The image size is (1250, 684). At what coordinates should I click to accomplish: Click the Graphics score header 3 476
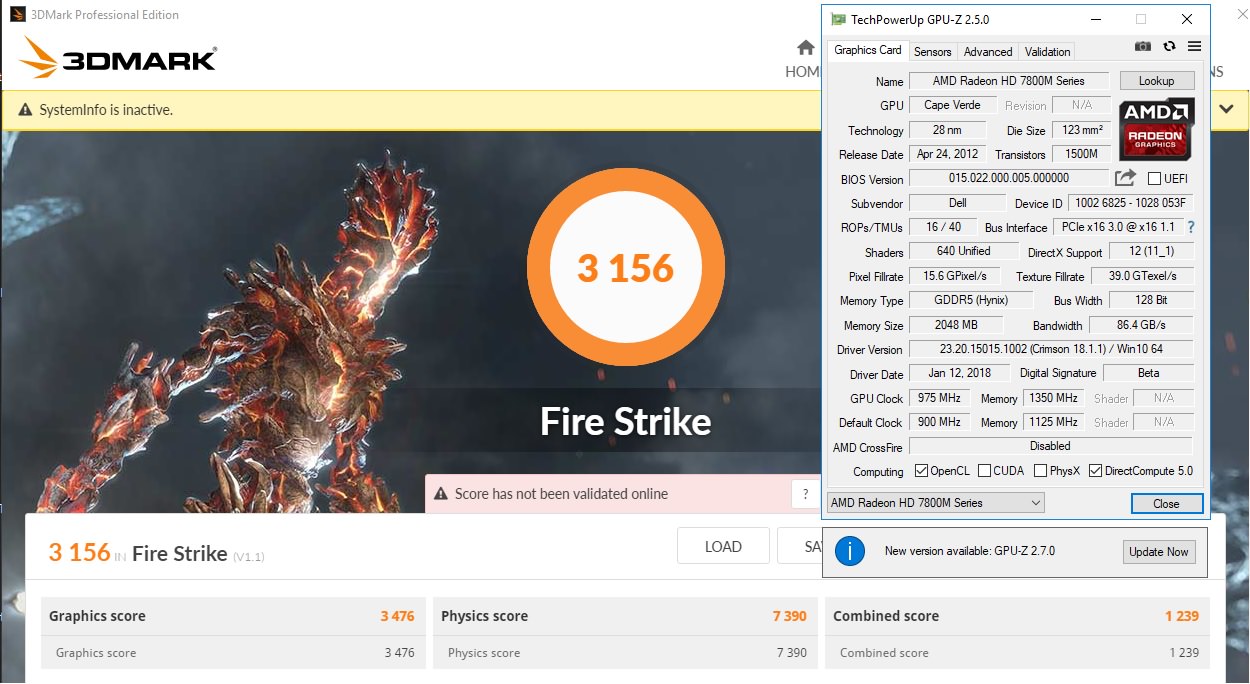click(397, 616)
